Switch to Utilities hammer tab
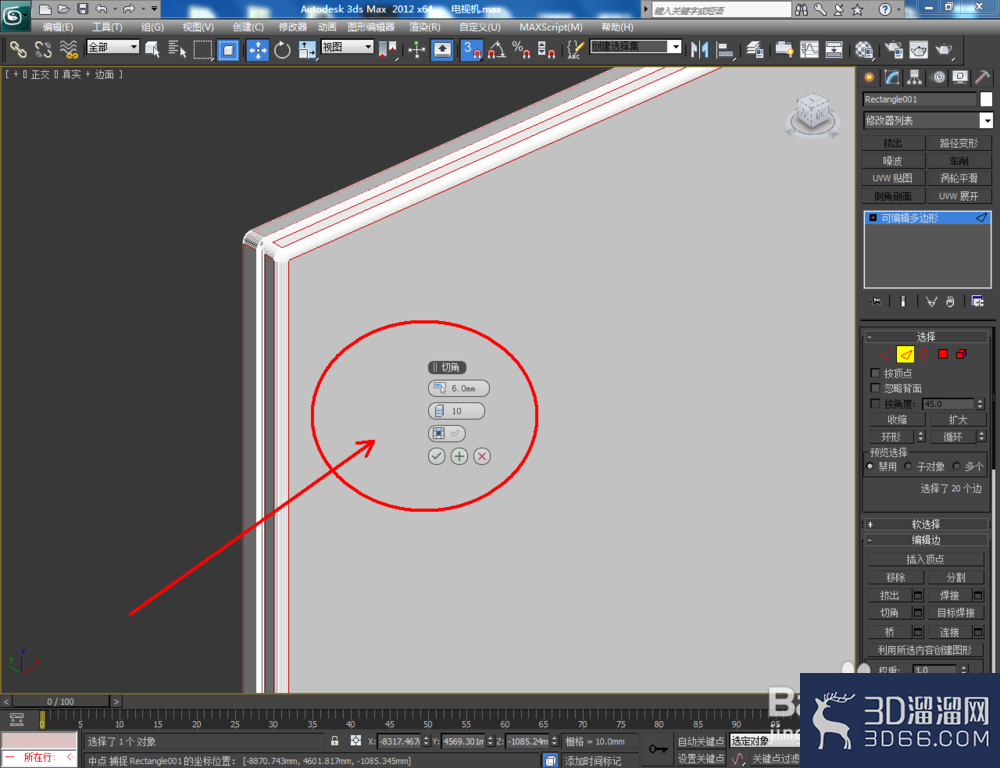 point(982,77)
